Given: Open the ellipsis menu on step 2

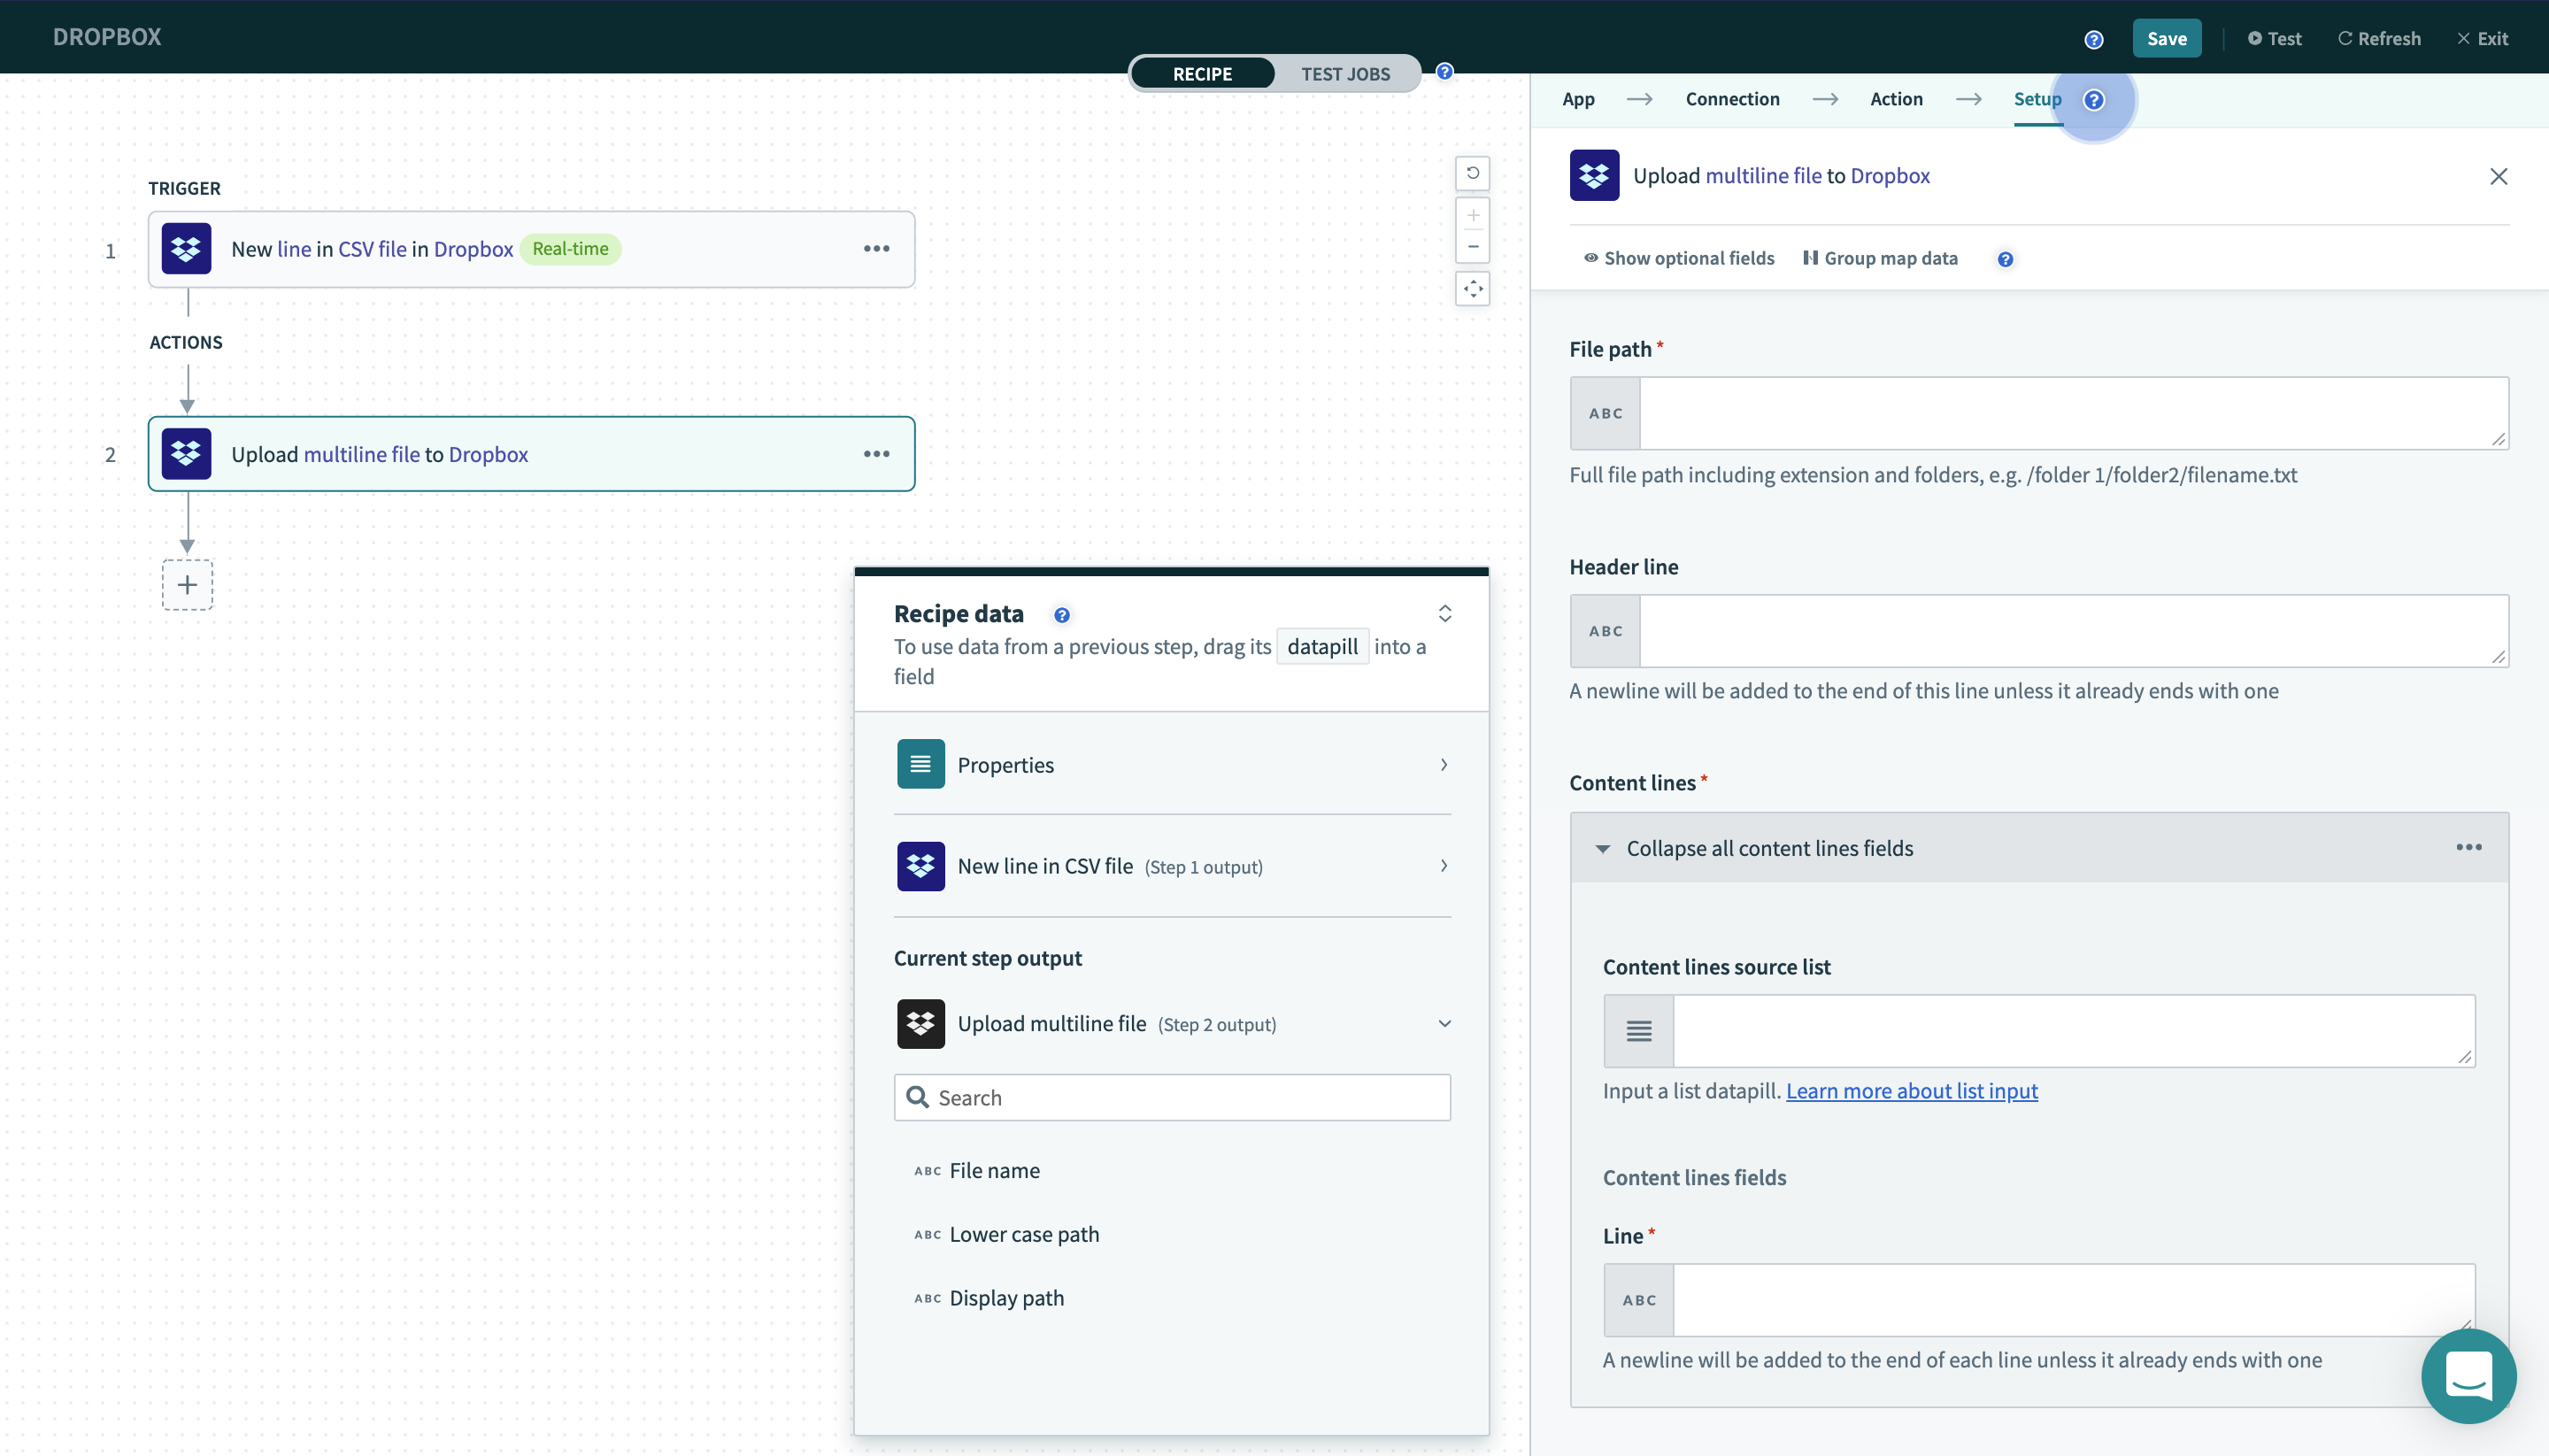Looking at the screenshot, I should click(x=877, y=453).
